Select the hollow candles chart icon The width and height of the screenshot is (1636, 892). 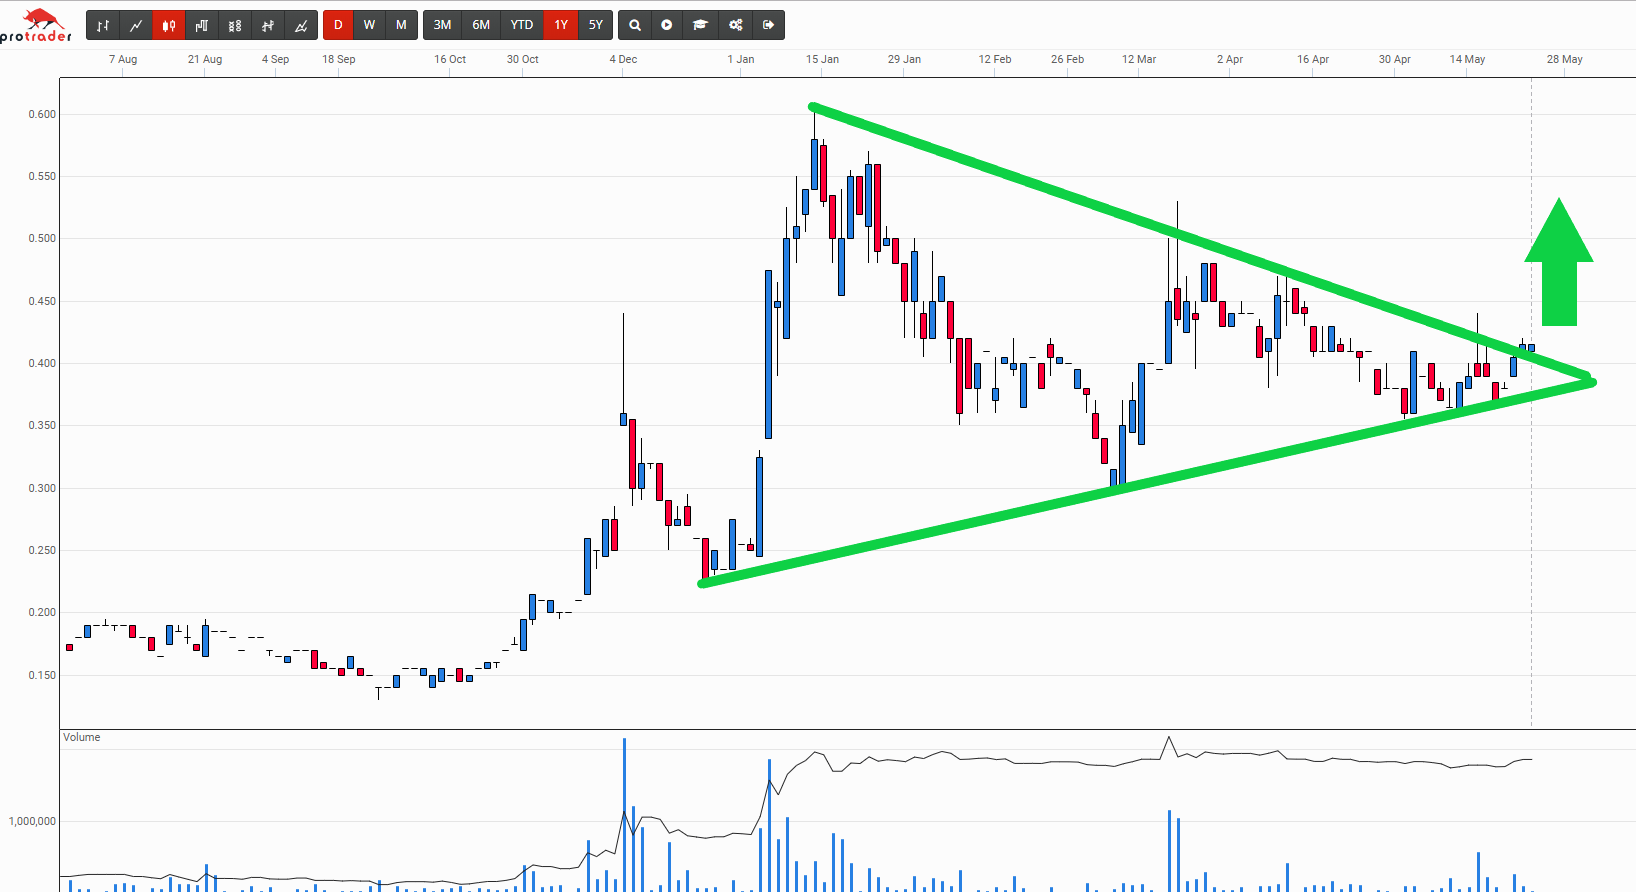pos(235,25)
